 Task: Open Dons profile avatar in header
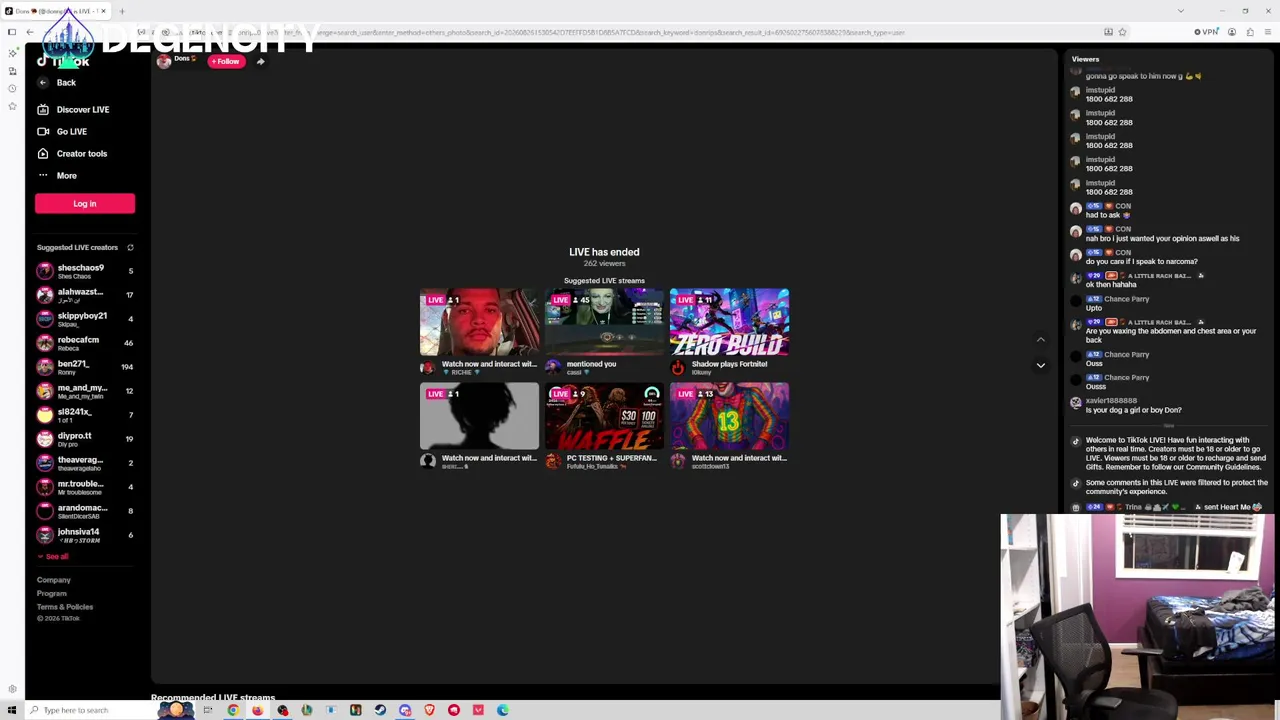click(164, 62)
